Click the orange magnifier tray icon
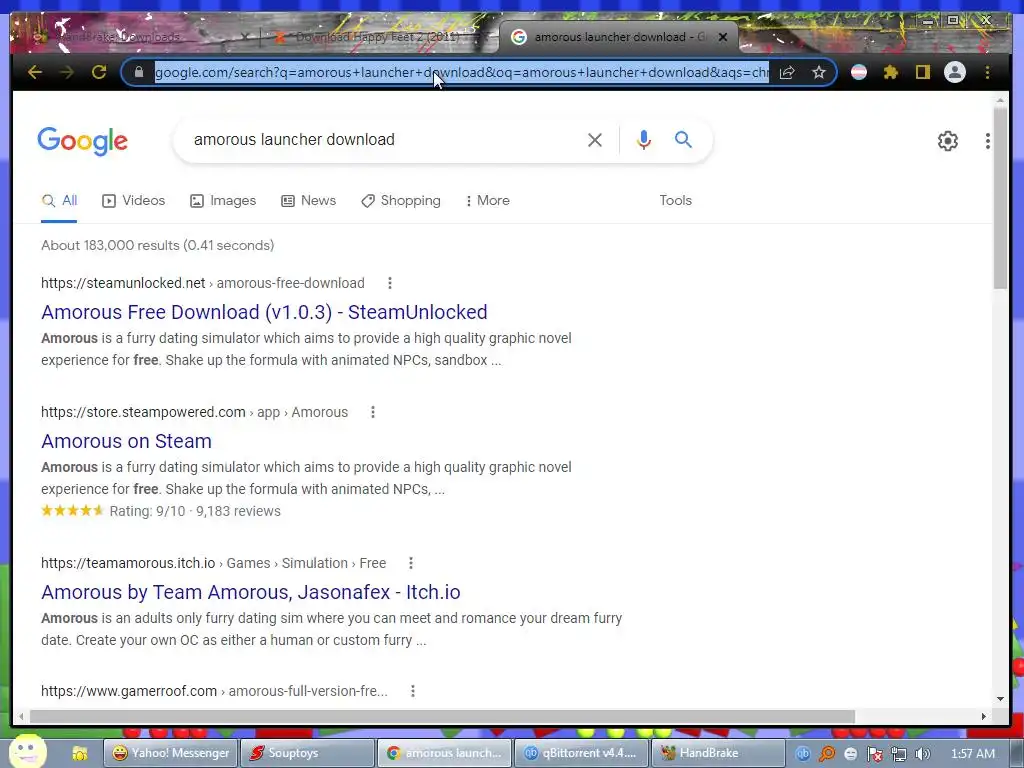 pos(827,754)
